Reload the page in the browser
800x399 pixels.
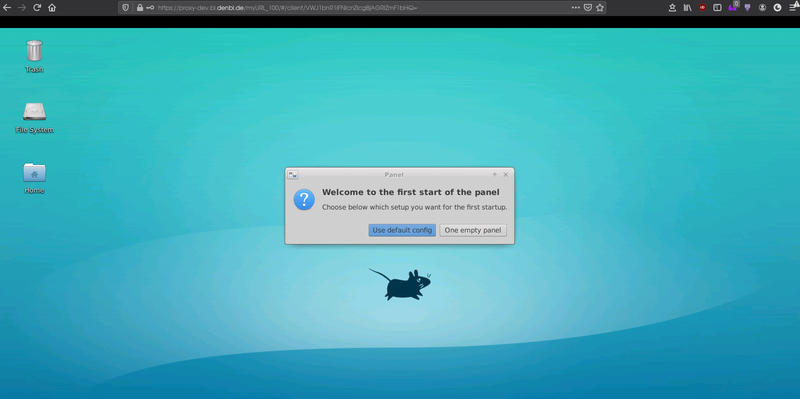[x=37, y=8]
